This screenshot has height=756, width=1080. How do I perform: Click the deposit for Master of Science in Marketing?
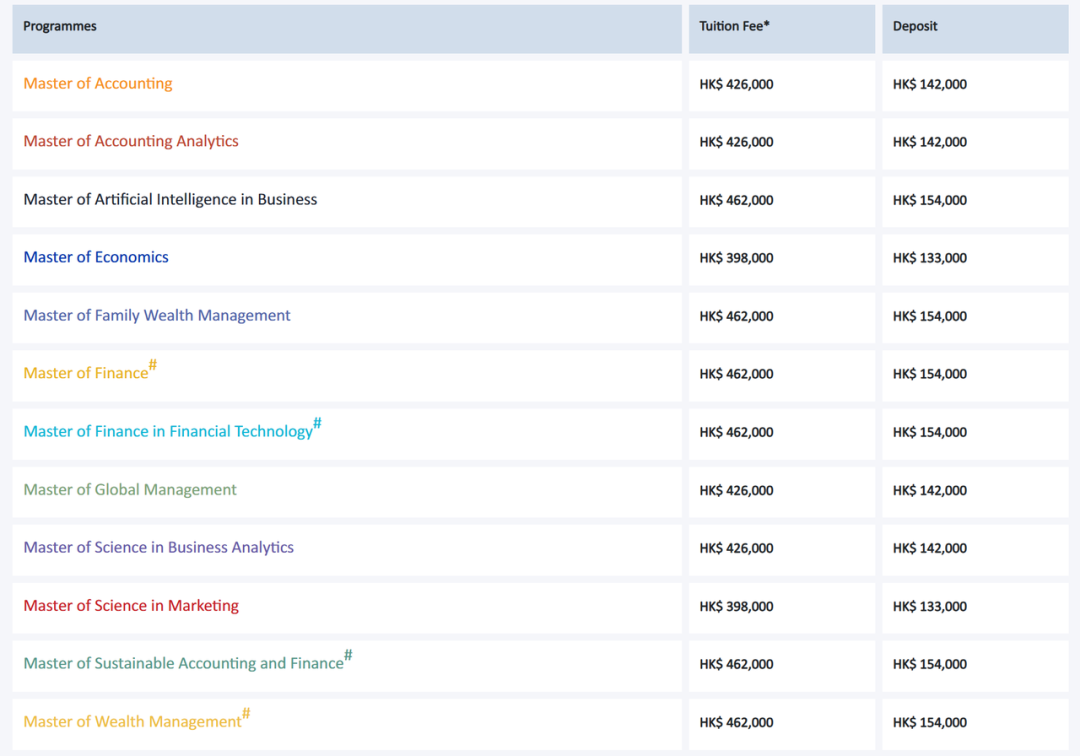[x=929, y=607]
